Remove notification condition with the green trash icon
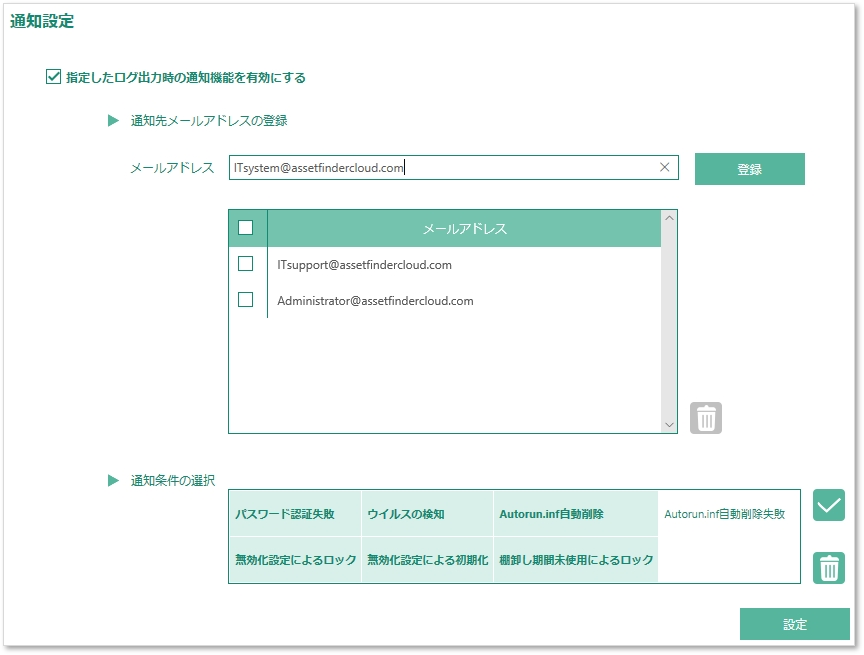This screenshot has width=864, height=655. pyautogui.click(x=829, y=568)
